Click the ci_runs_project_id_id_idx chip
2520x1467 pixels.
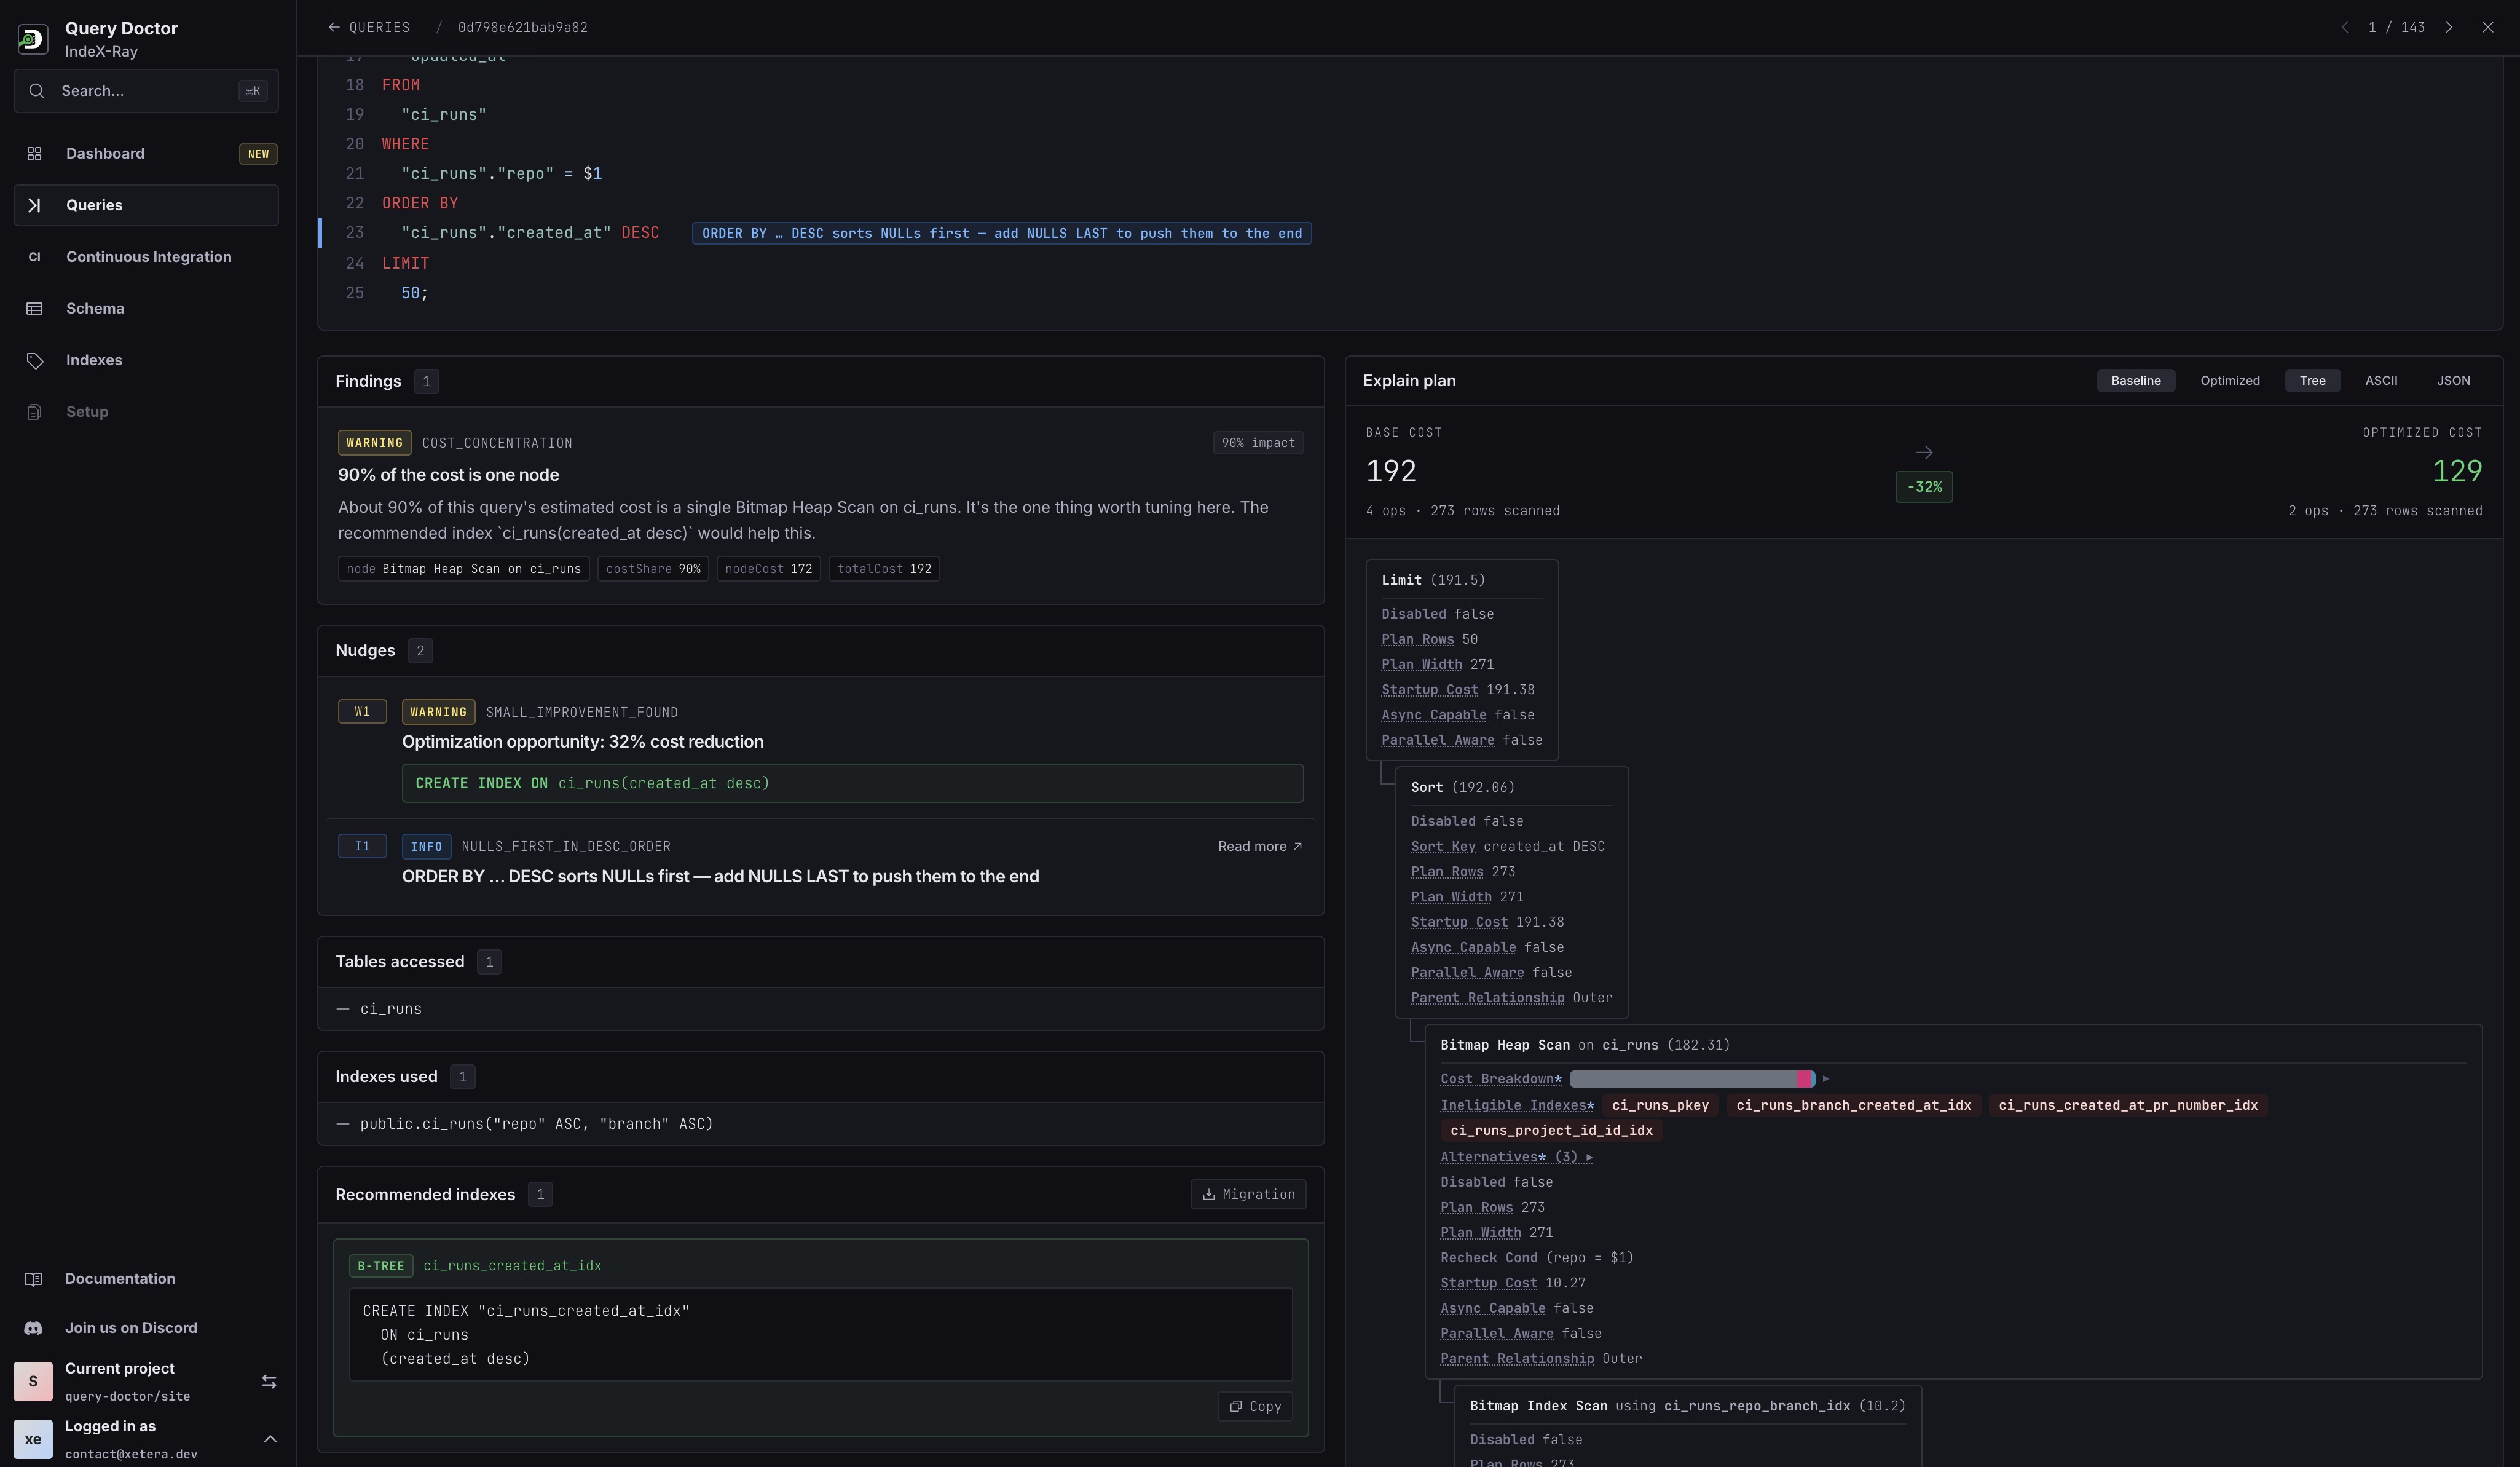(x=1551, y=1130)
